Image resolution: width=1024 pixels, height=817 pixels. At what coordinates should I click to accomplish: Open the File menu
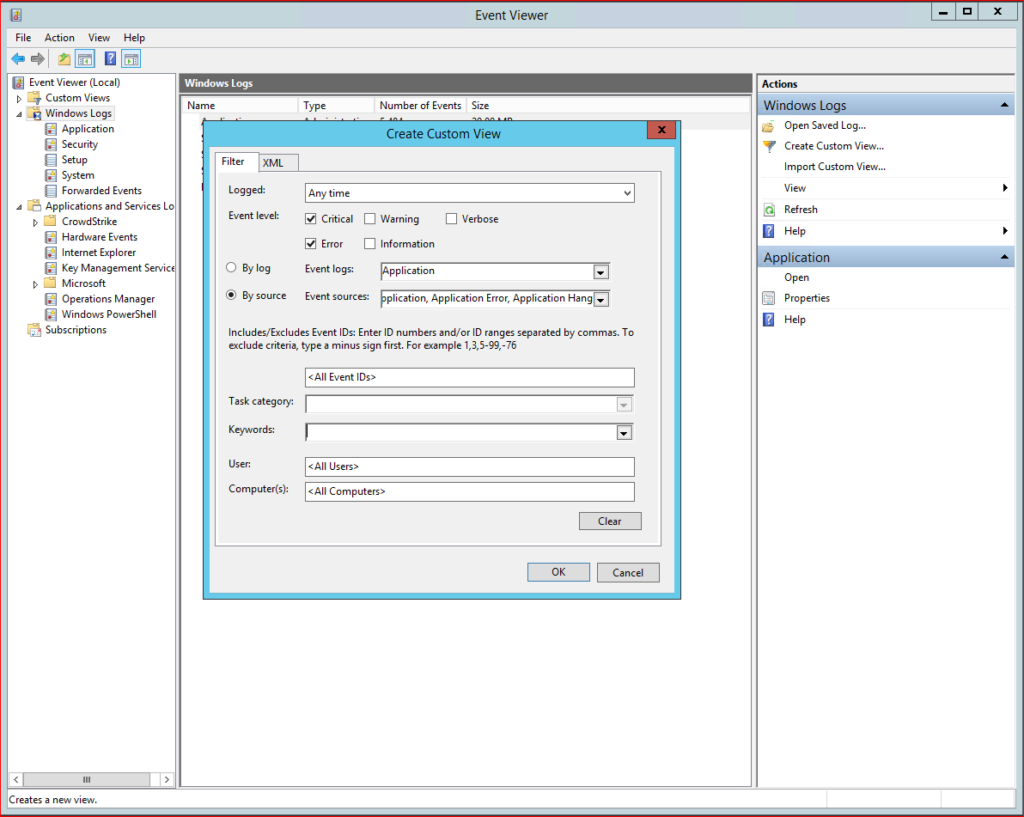coord(24,38)
